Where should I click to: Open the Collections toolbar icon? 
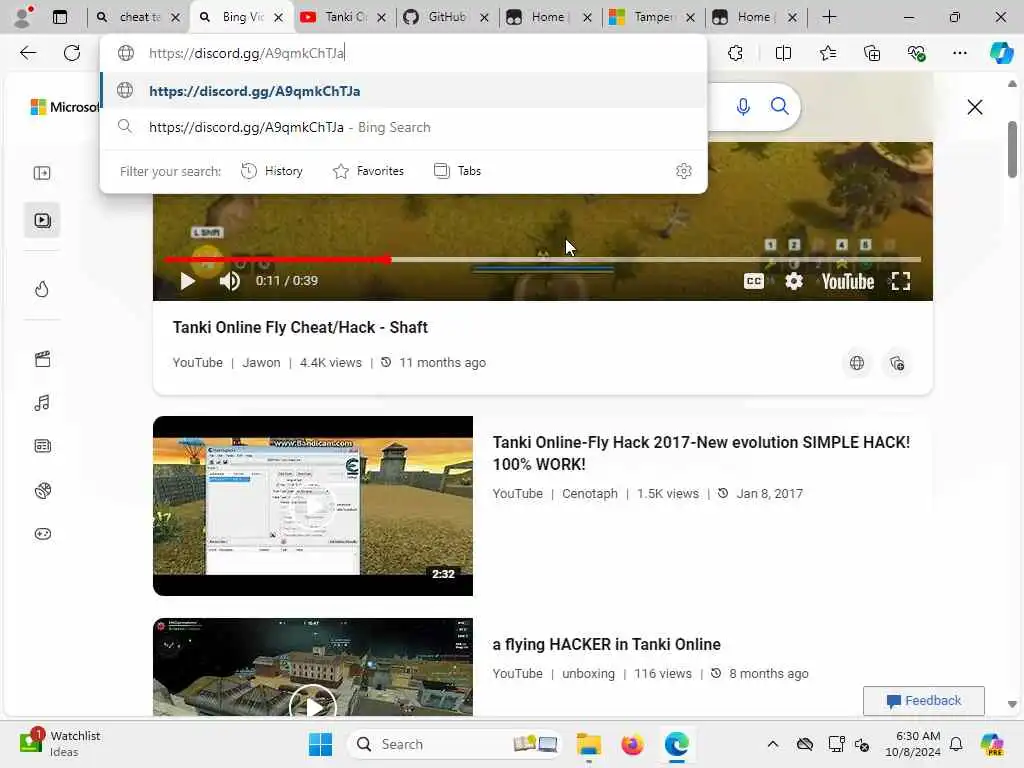[x=872, y=53]
